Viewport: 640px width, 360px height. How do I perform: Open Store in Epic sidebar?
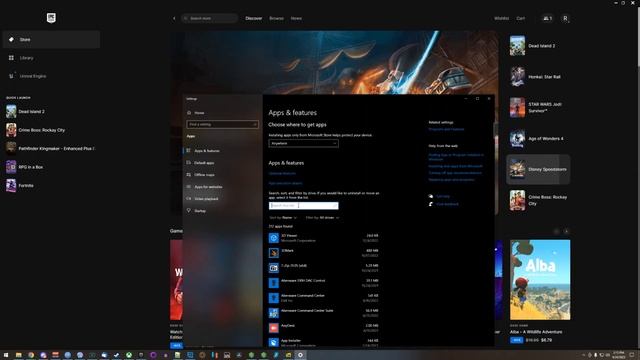[x=51, y=40]
